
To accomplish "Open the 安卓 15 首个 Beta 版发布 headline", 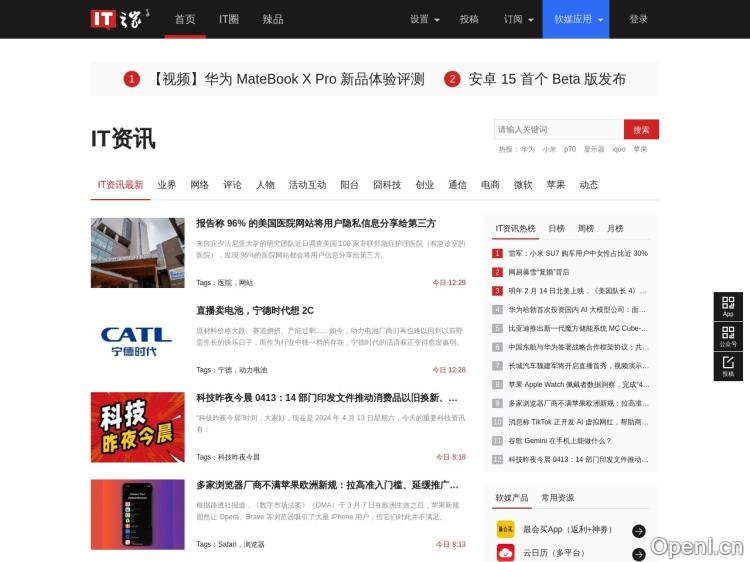I will coord(547,79).
